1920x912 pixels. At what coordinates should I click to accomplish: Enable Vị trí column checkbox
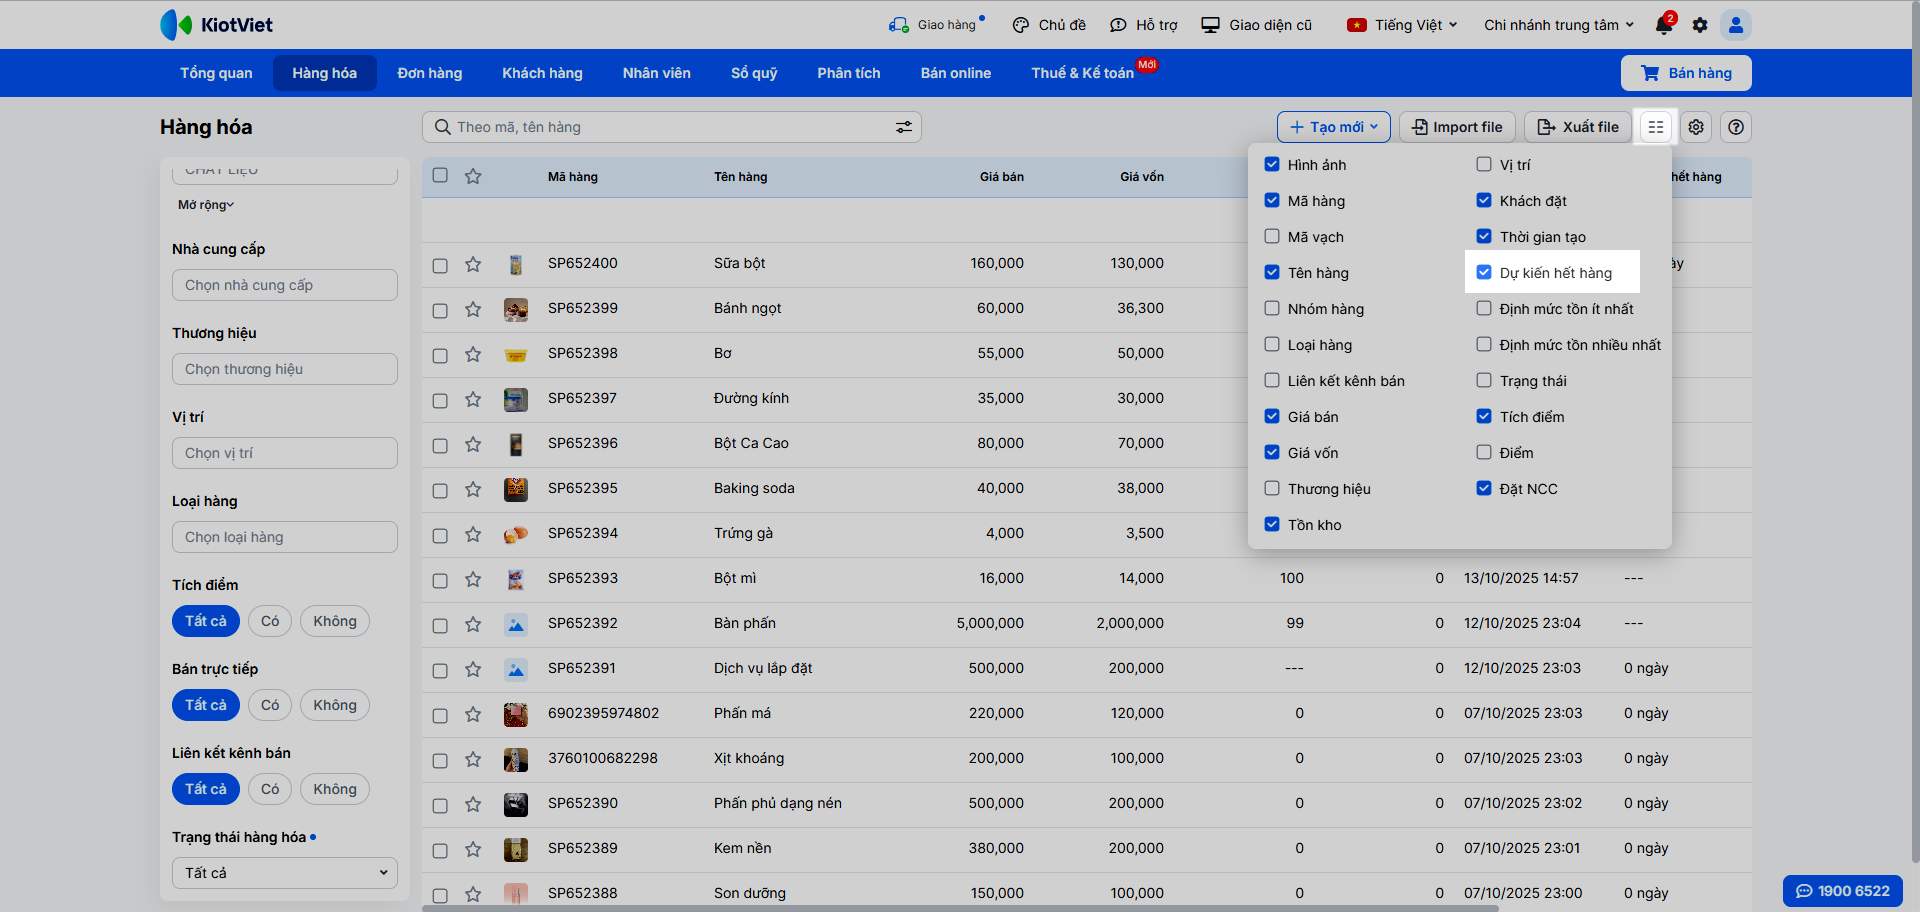tap(1484, 164)
